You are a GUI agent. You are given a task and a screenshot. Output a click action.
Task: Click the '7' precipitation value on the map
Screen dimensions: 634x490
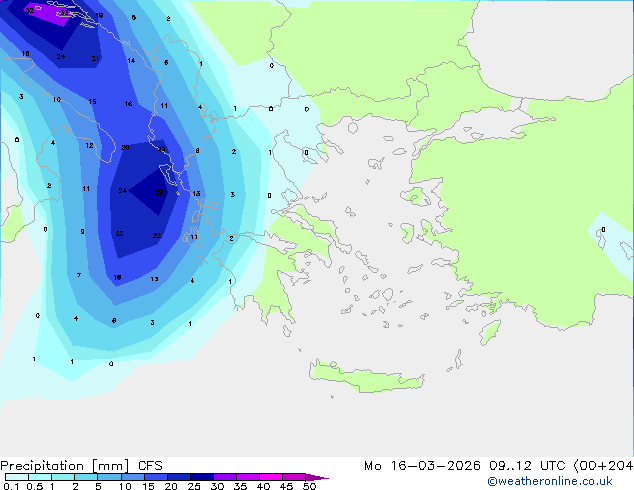point(79,275)
